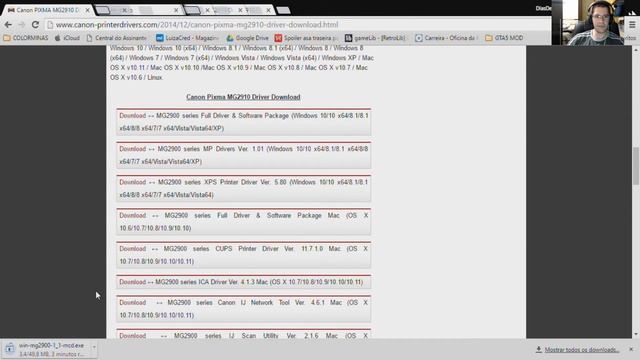
Task: Close the Canon PIXMA MG2910 tab
Action: pos(87,10)
